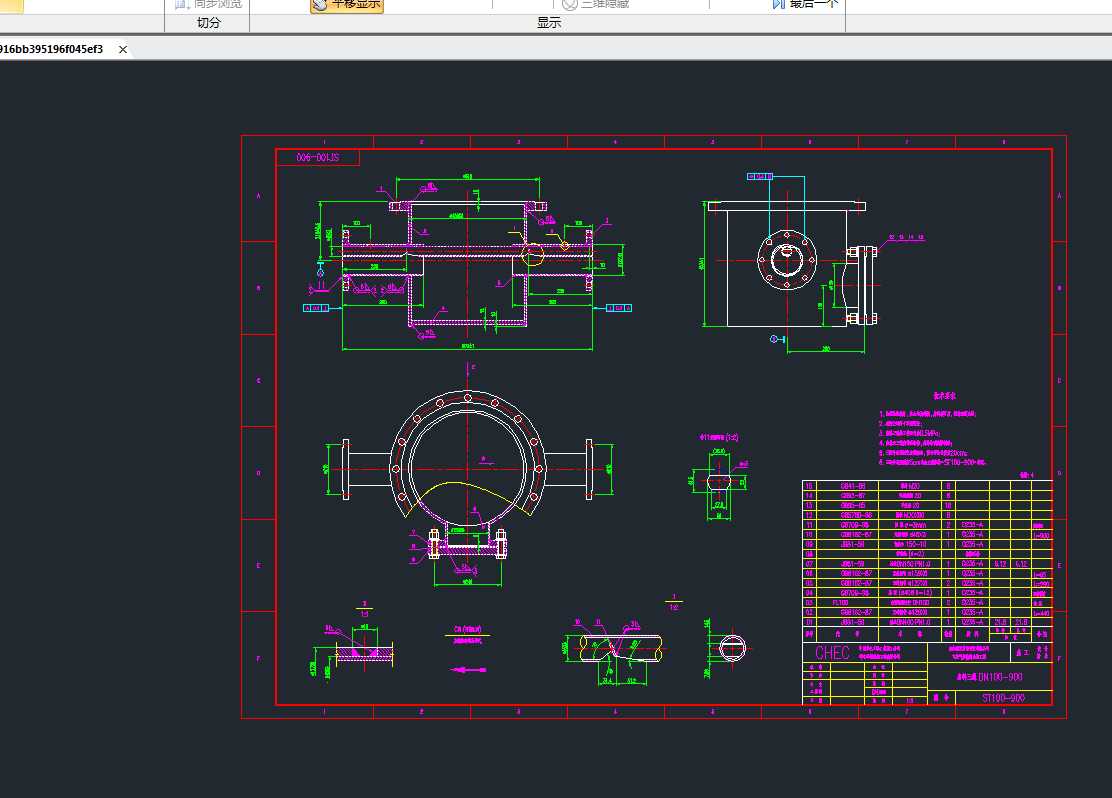
Task: Activate the highlighted pan display tool
Action: point(346,4)
